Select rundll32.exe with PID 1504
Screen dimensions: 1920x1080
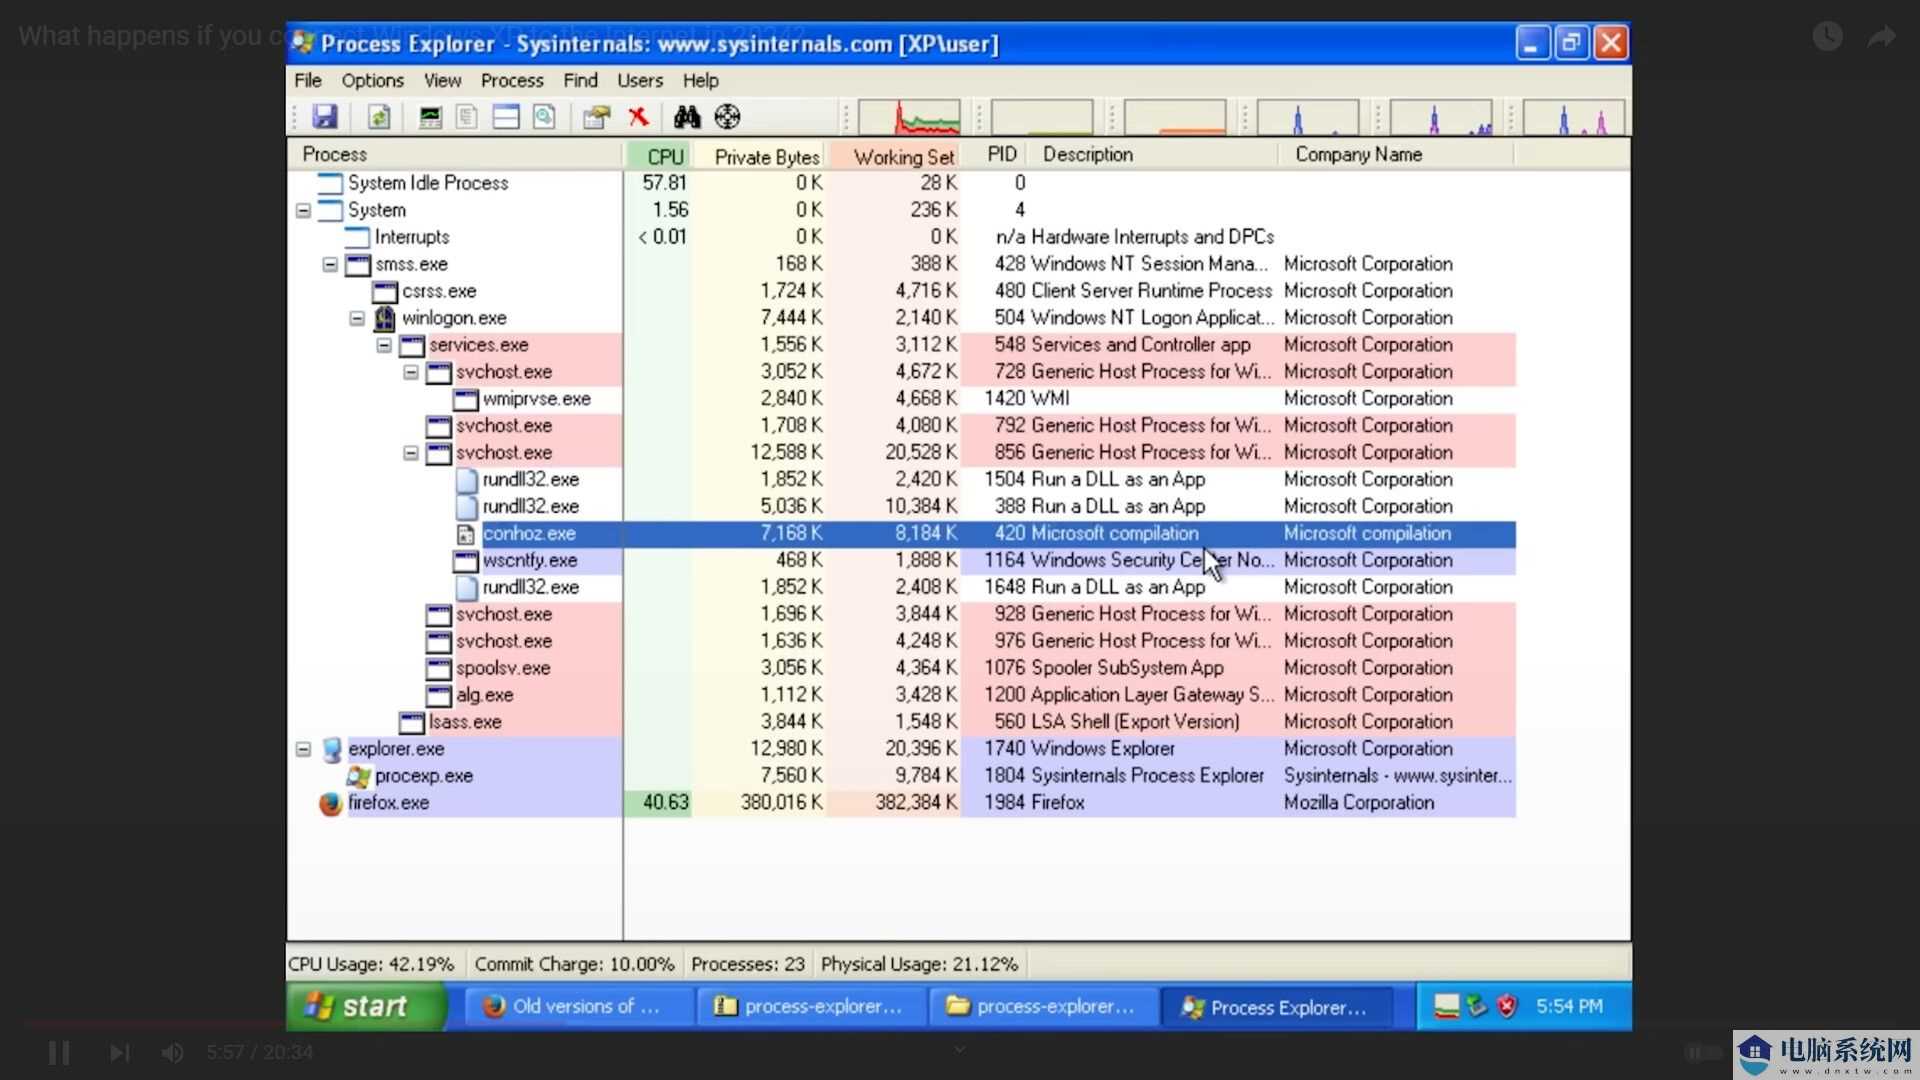pyautogui.click(x=902, y=480)
